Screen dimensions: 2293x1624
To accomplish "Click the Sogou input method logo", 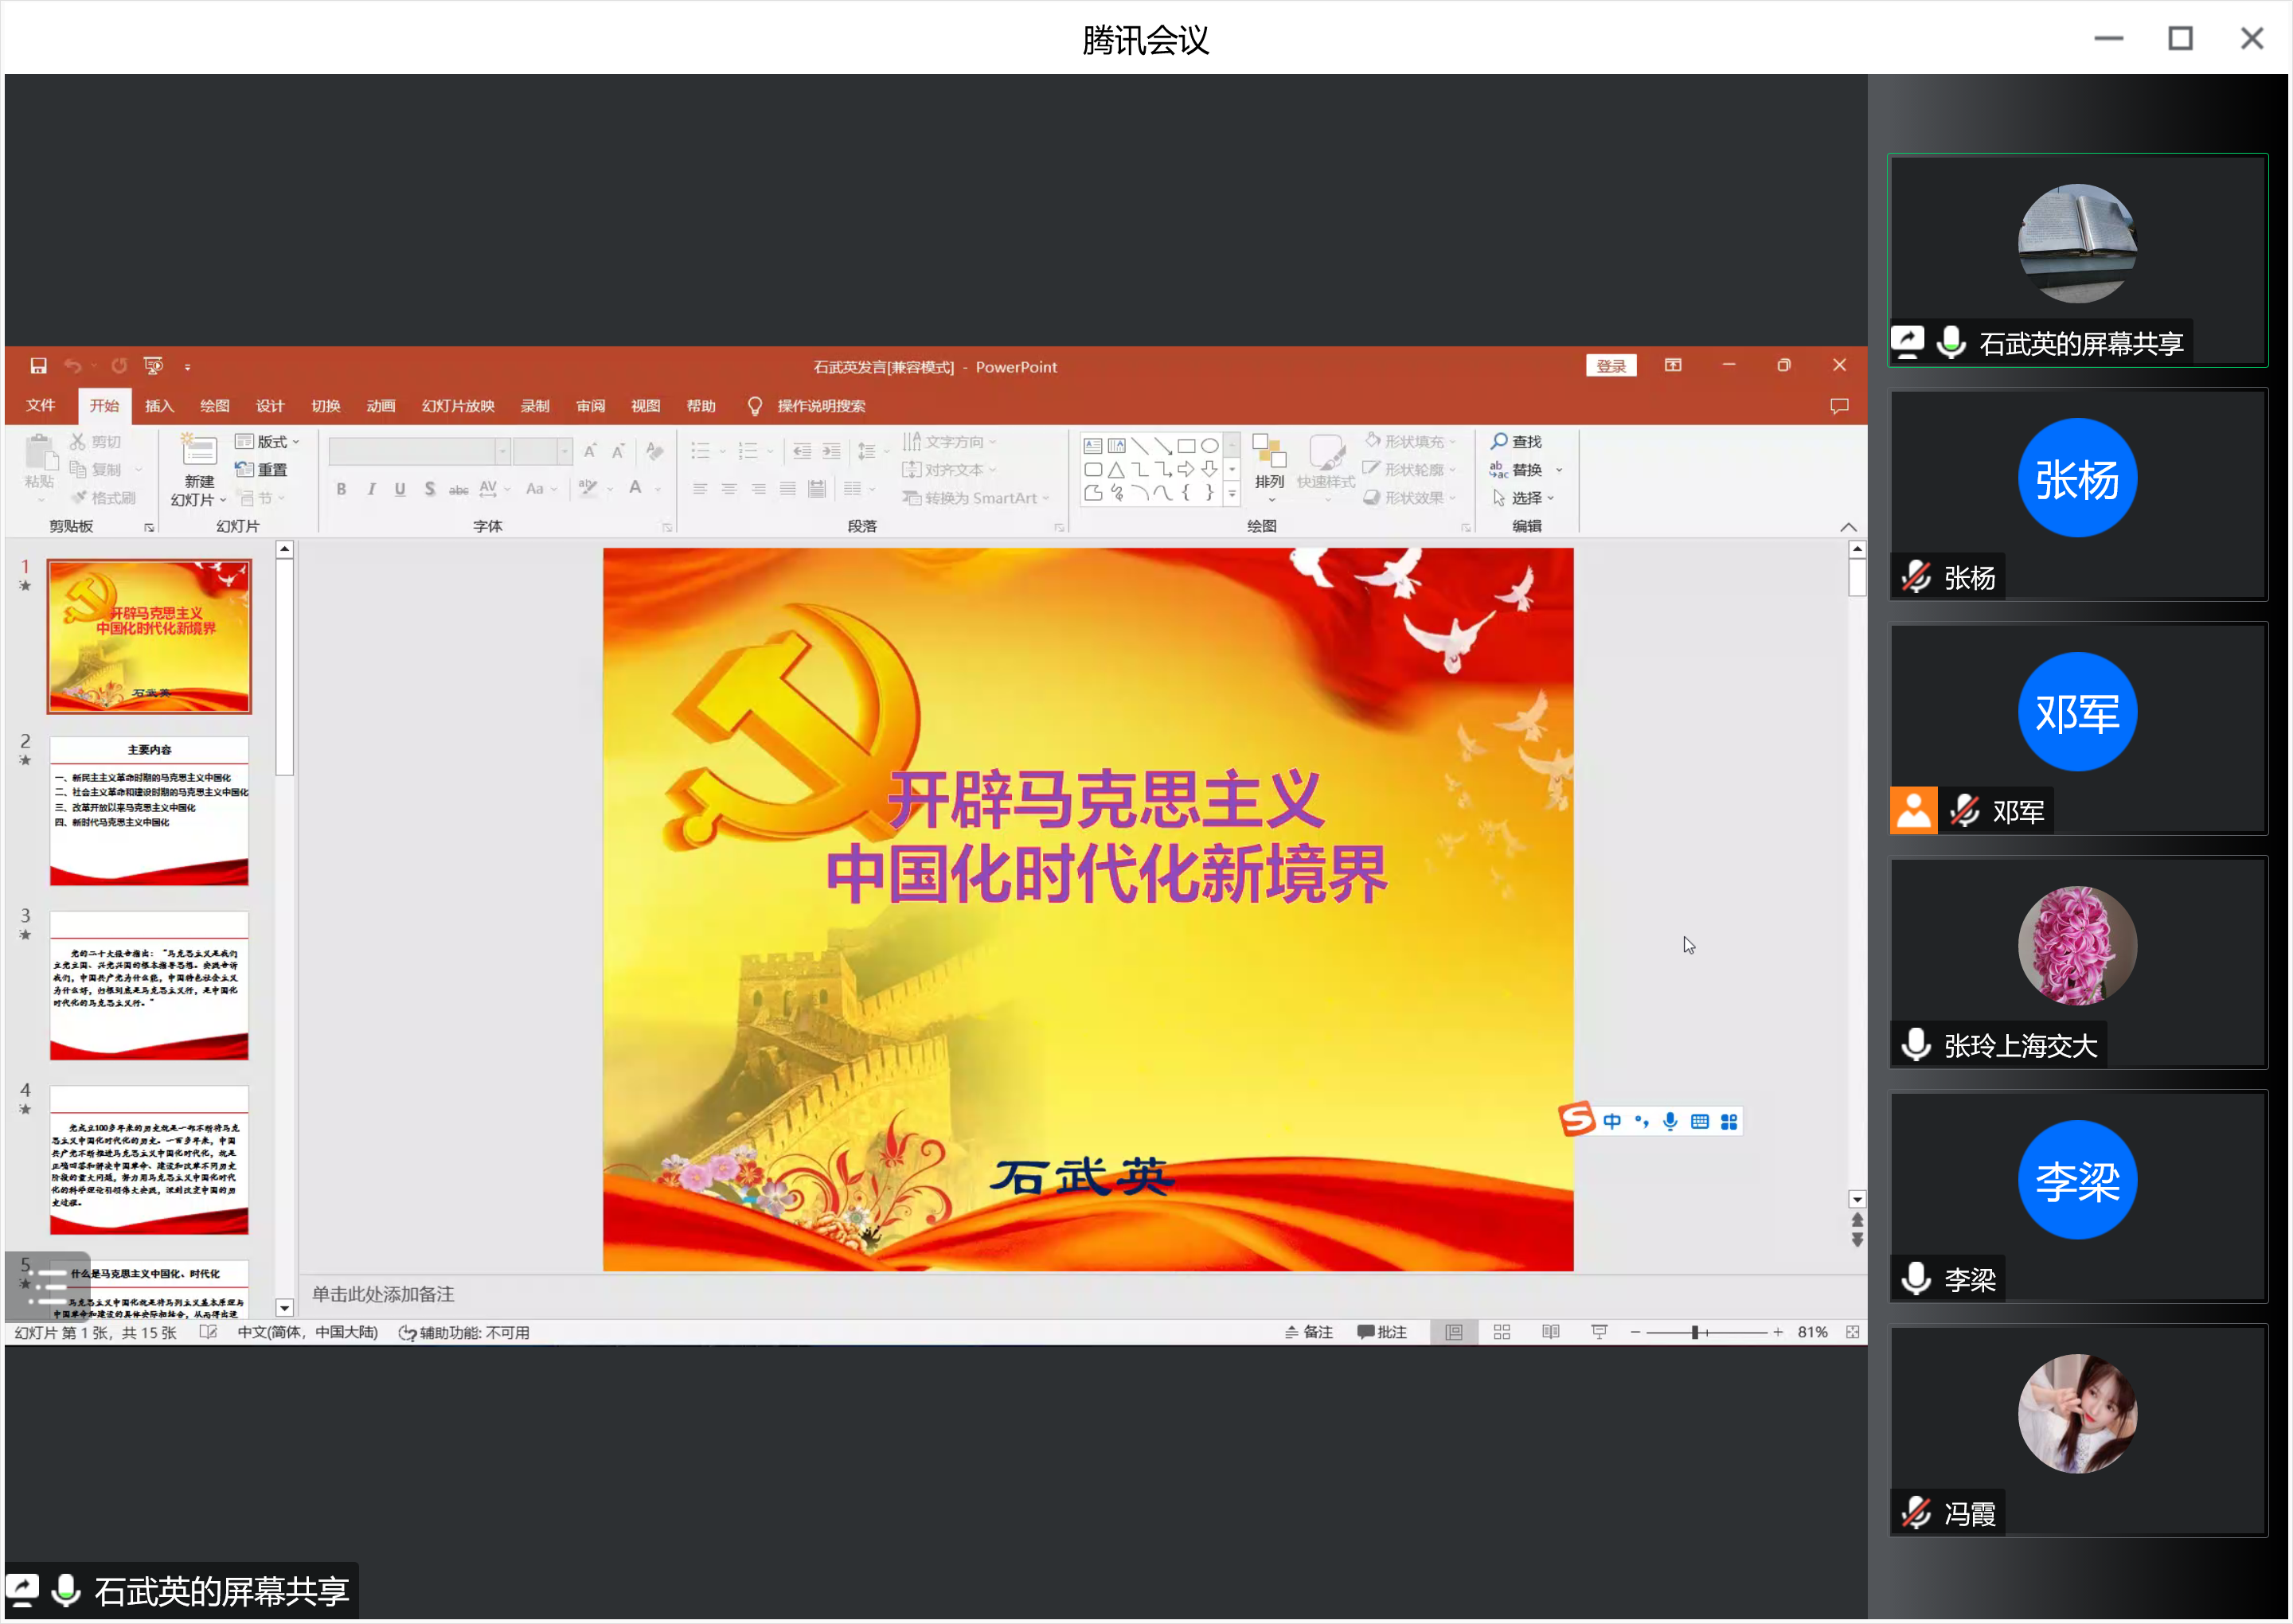I will (x=1577, y=1120).
